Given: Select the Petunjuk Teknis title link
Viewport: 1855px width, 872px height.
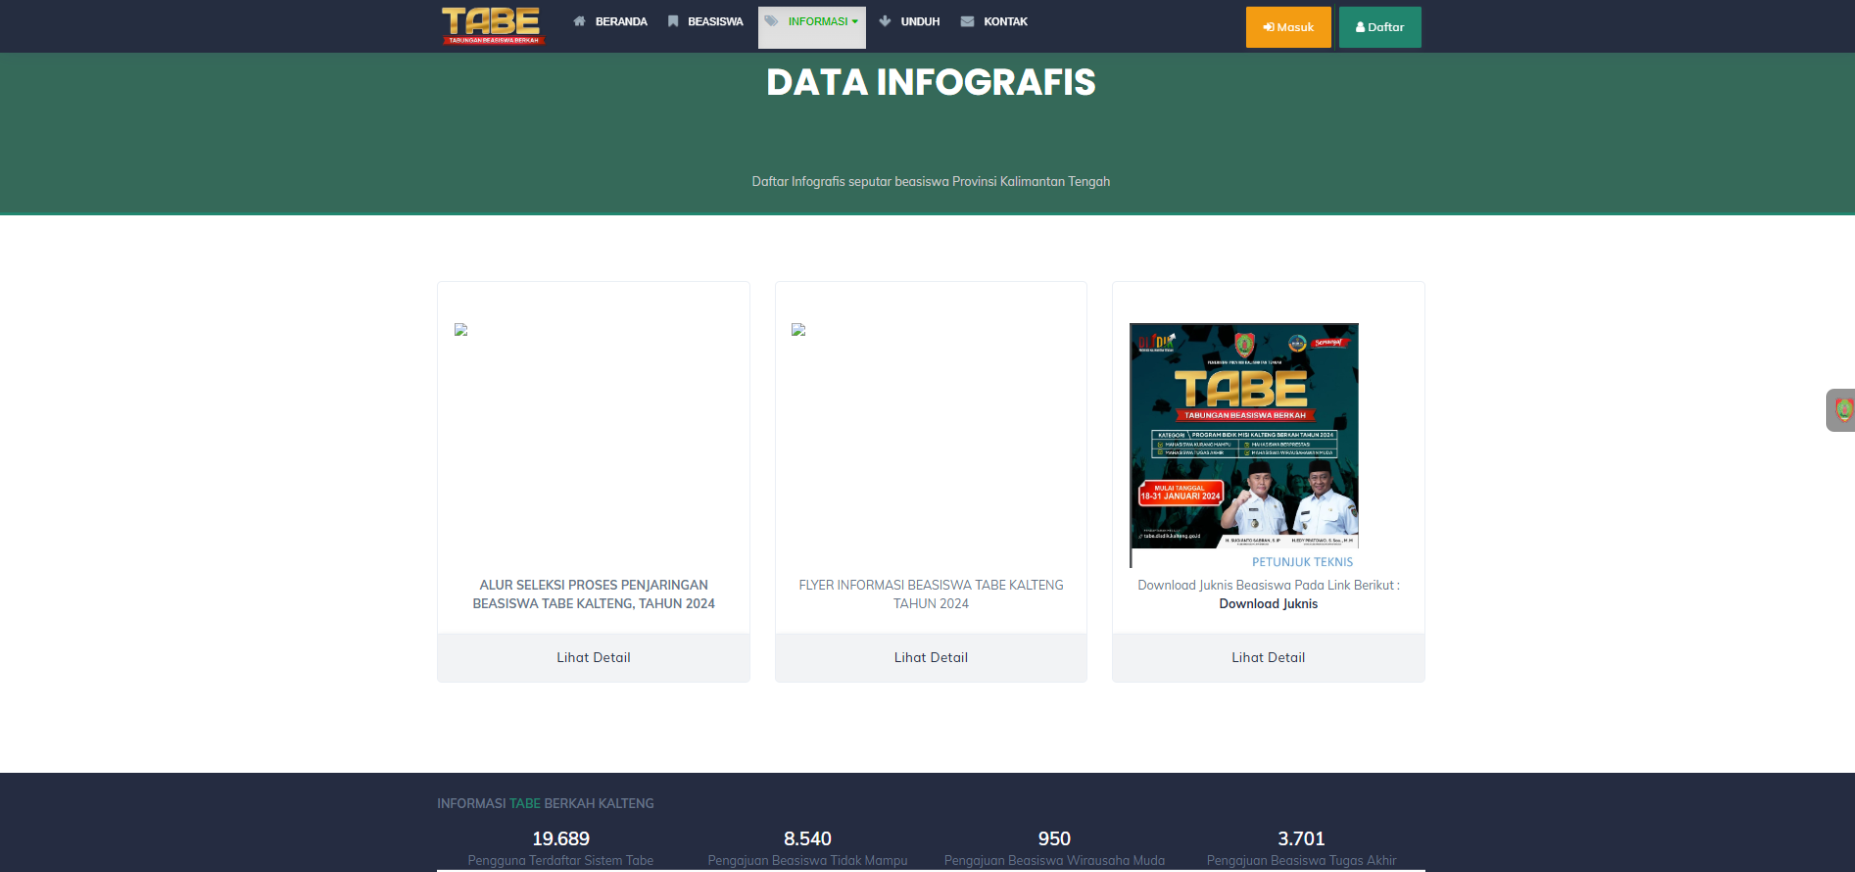Looking at the screenshot, I should (1302, 562).
